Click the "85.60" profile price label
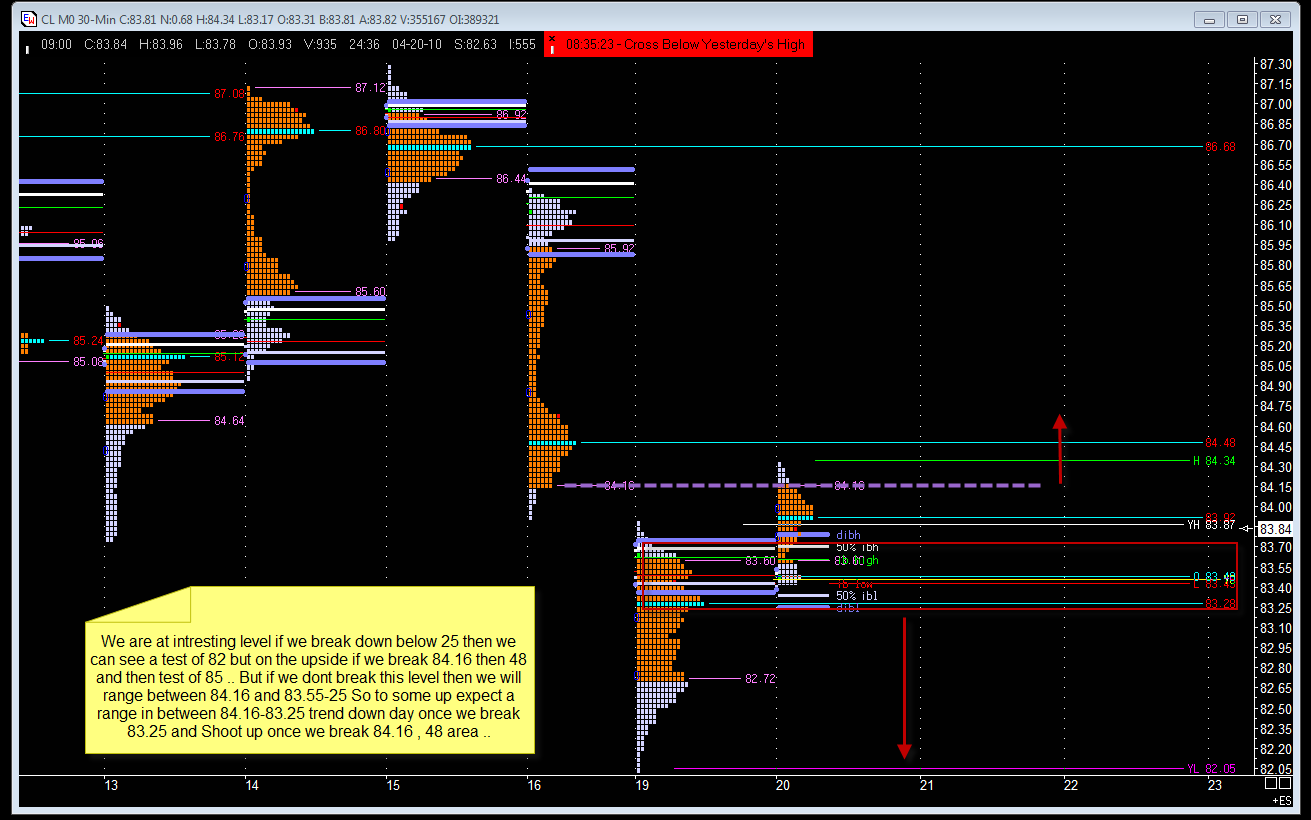The image size is (1311, 820). click(x=370, y=292)
